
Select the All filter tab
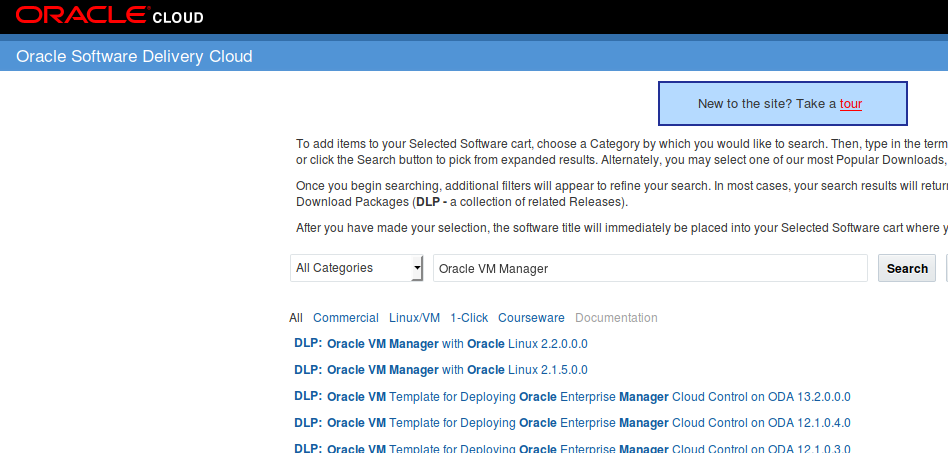pyautogui.click(x=296, y=318)
